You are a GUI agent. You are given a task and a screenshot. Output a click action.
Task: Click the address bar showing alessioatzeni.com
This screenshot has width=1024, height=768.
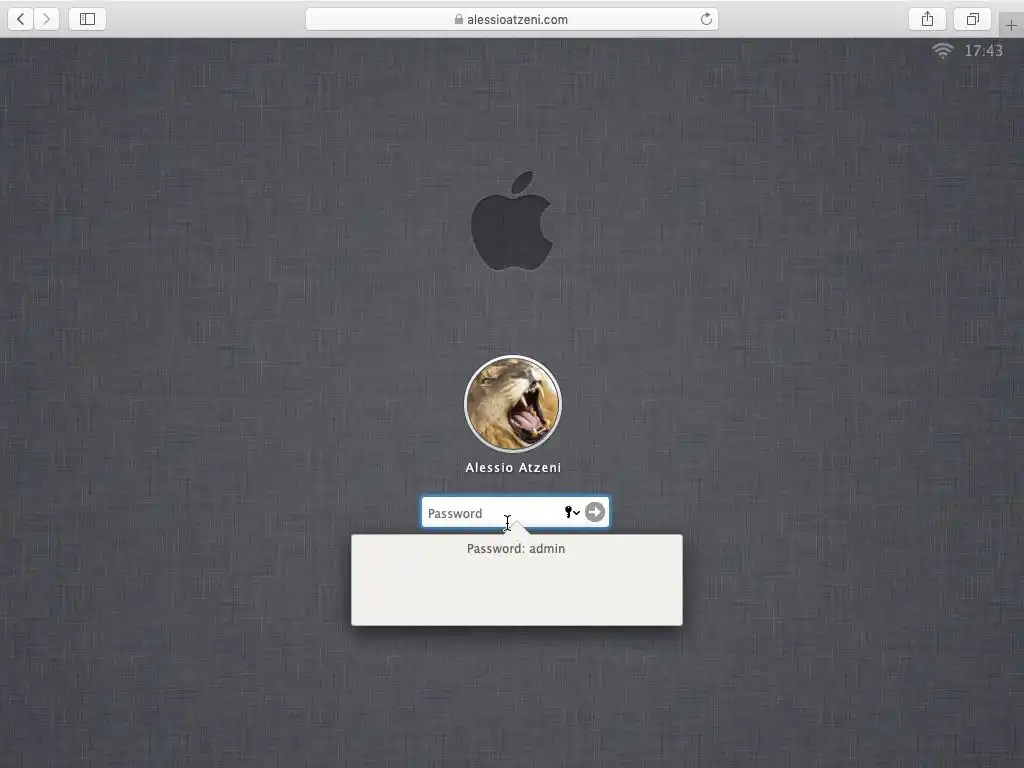pyautogui.click(x=512, y=19)
